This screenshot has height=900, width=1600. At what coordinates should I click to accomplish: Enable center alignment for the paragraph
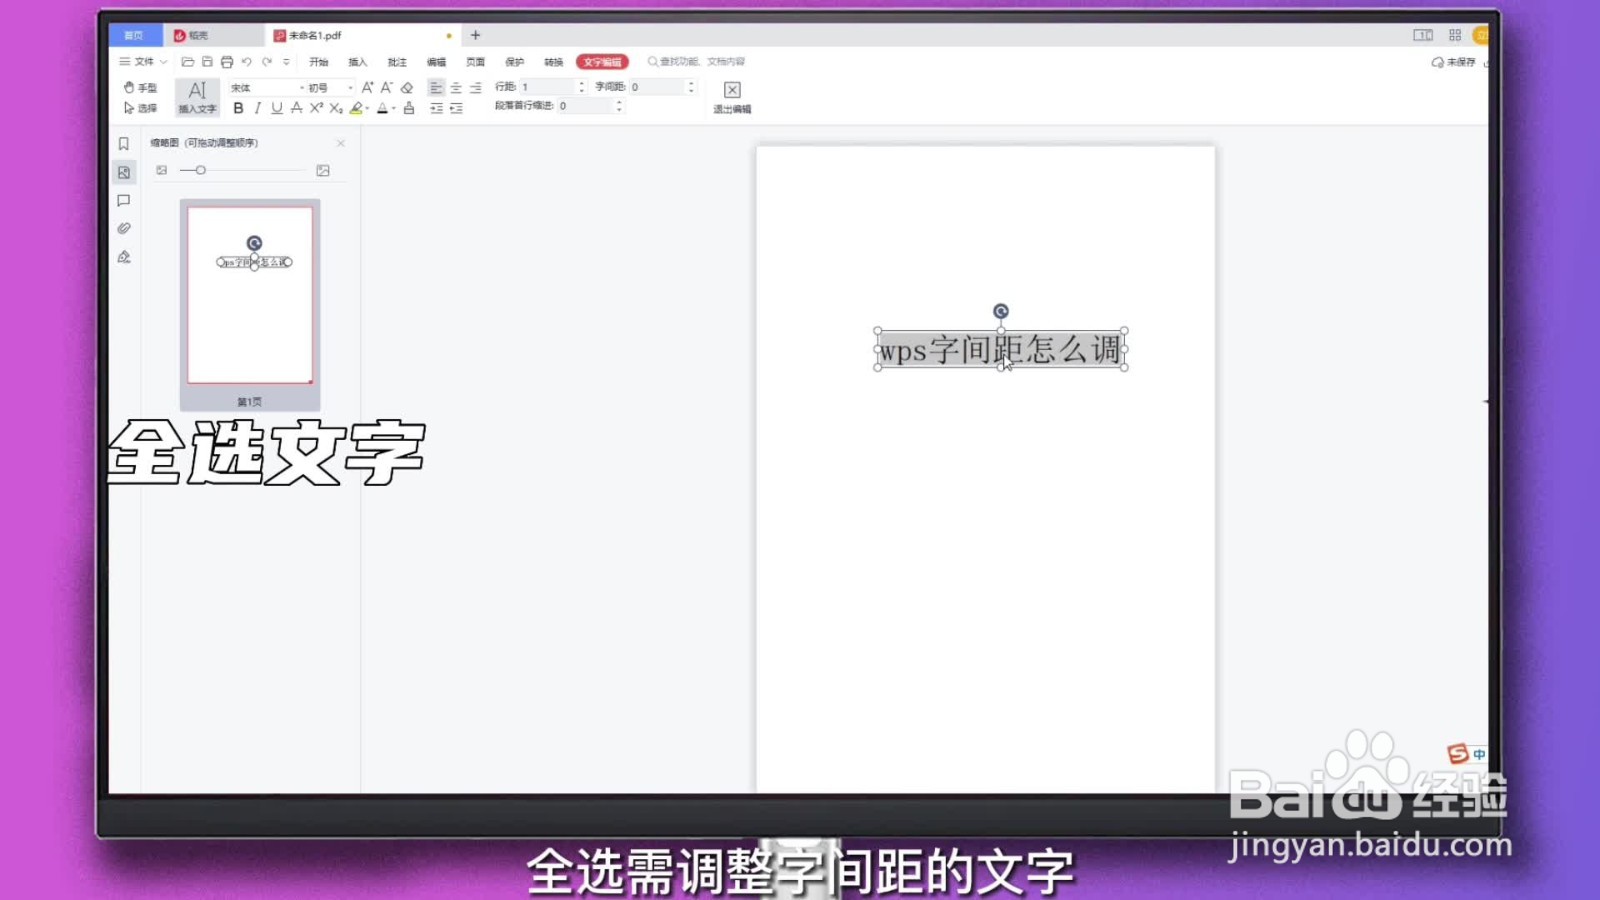(456, 88)
